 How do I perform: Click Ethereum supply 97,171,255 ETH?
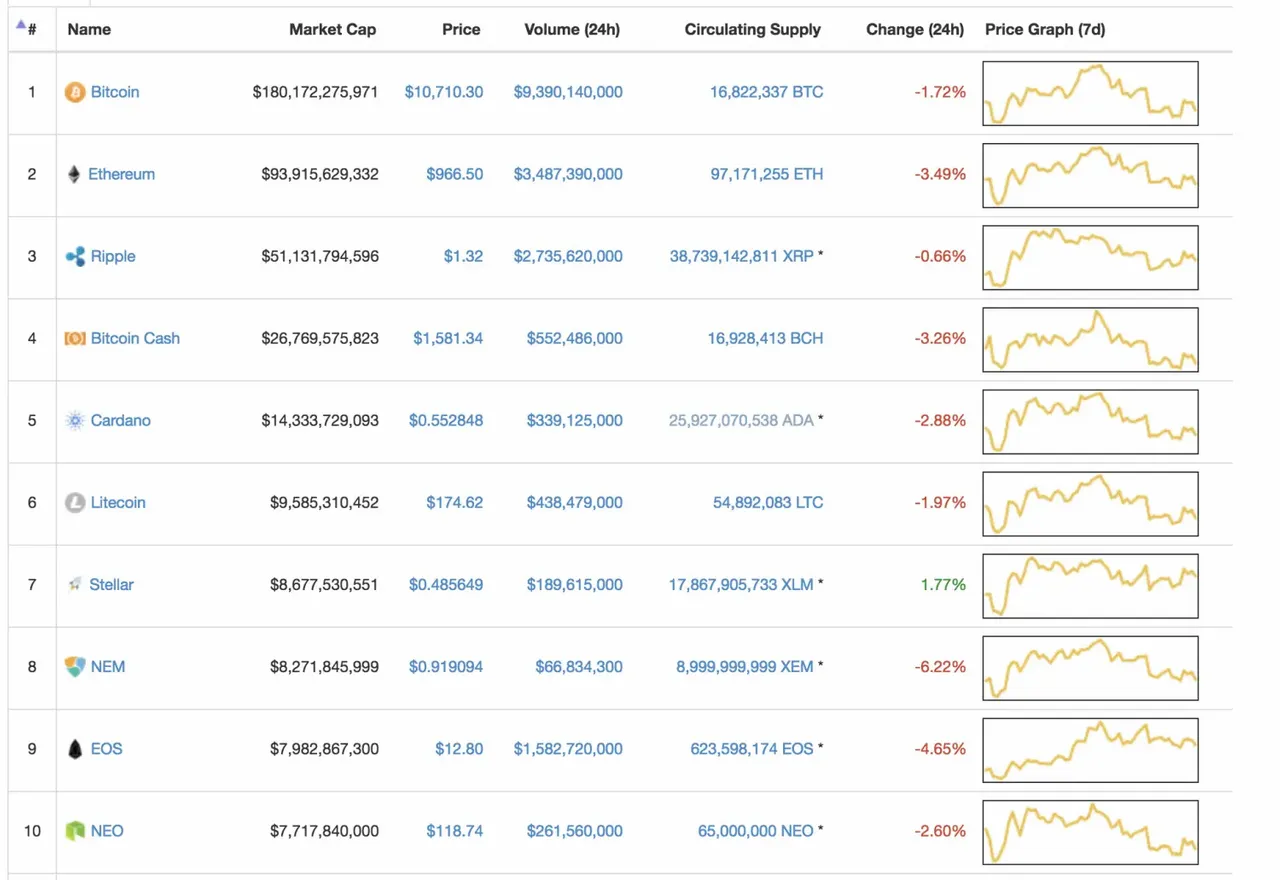tap(767, 174)
